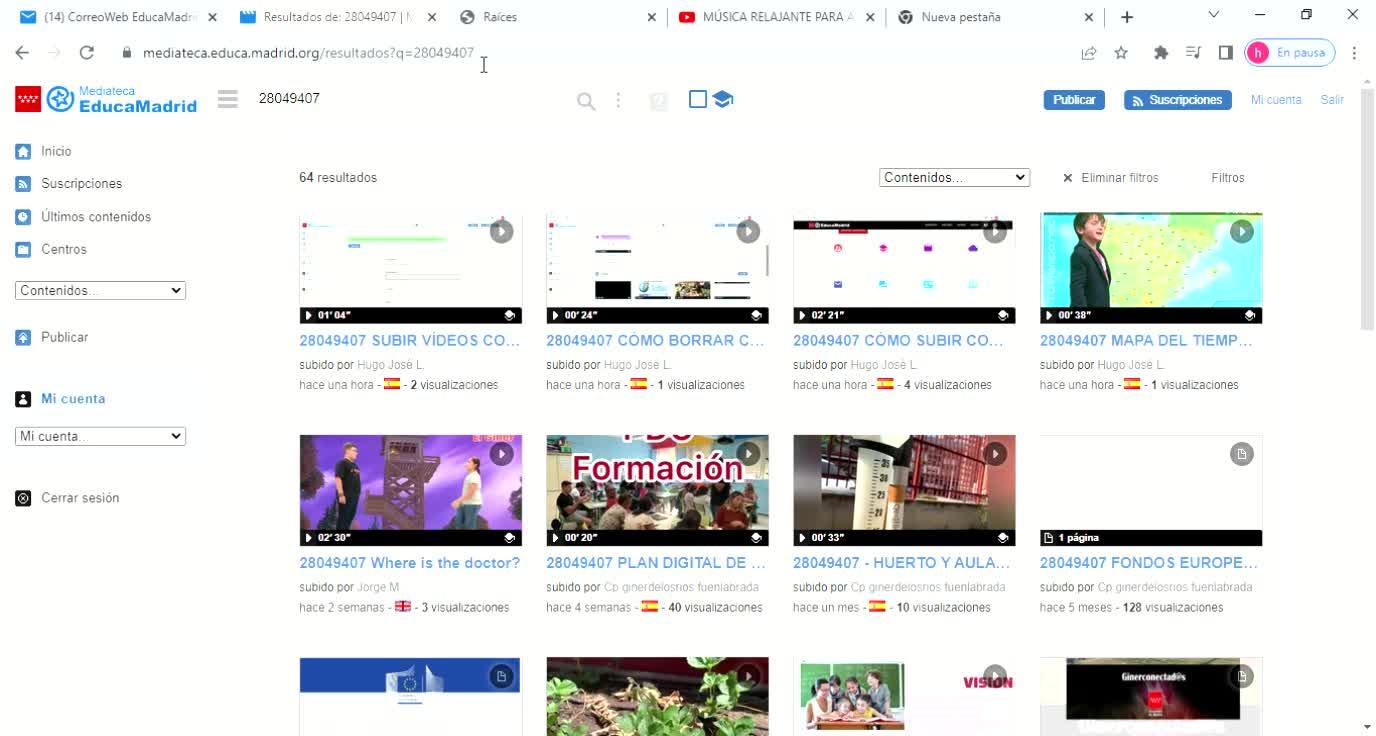Screen dimensions: 1376x736
Task: Switch to the Nueva pestaña tab
Action: pyautogui.click(x=998, y=17)
